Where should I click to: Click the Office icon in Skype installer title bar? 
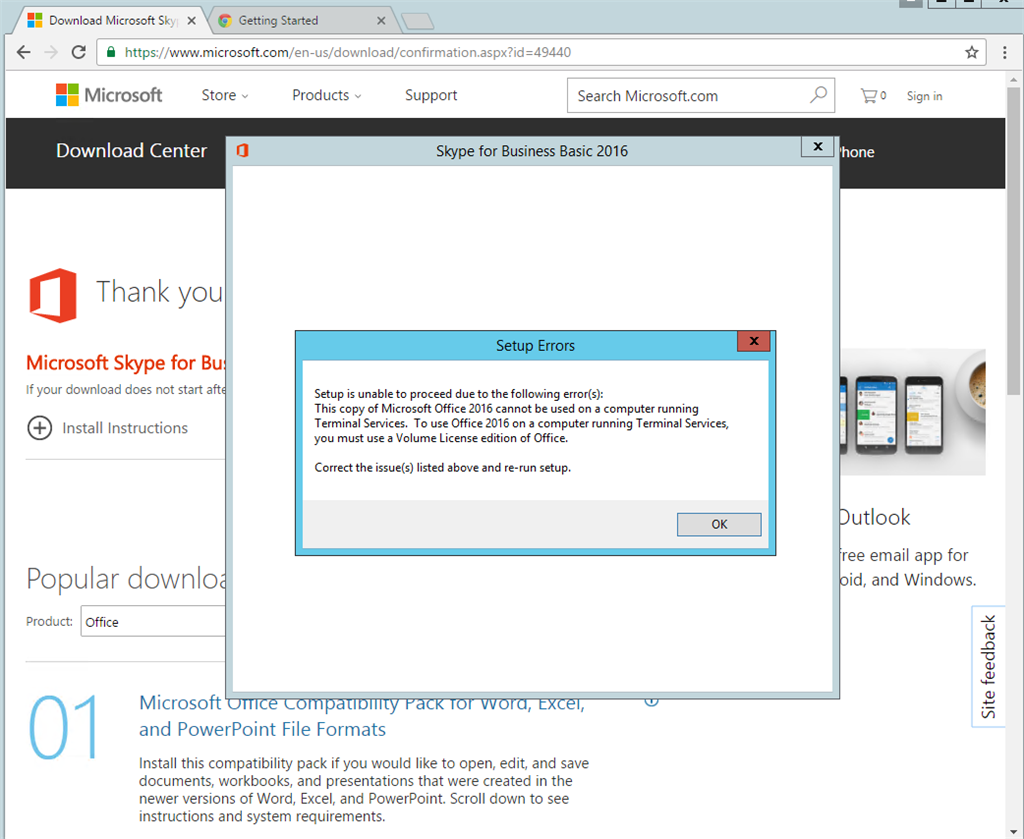(242, 151)
